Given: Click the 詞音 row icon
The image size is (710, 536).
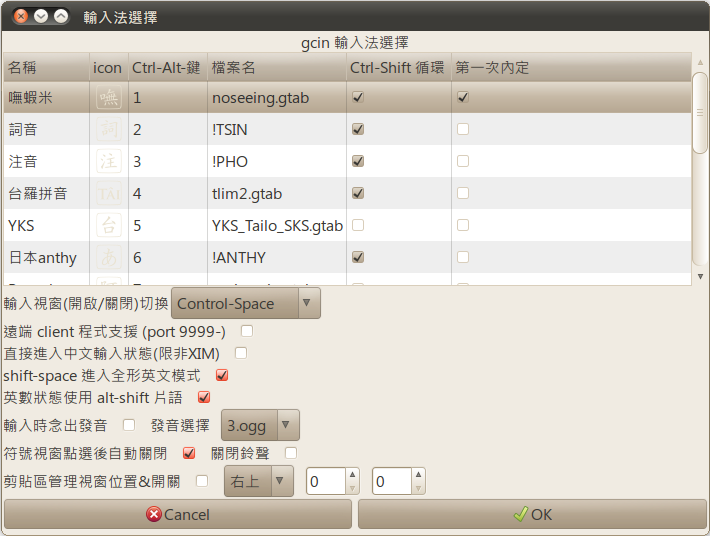Looking at the screenshot, I should click(x=108, y=130).
